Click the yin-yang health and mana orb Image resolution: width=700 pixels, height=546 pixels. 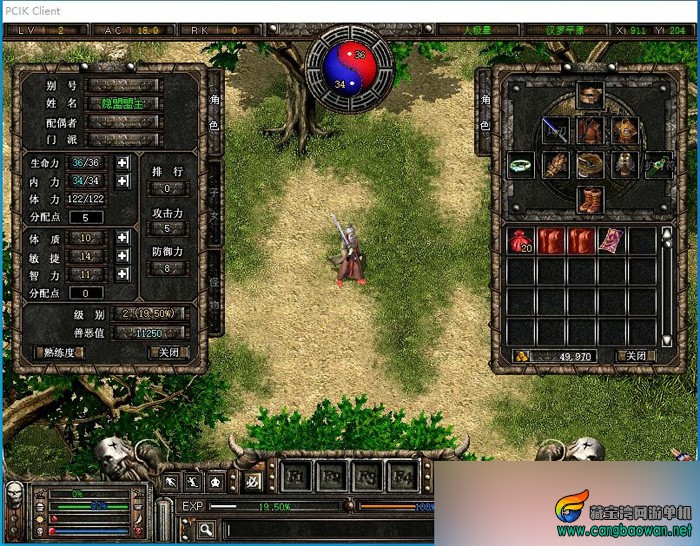pyautogui.click(x=350, y=70)
